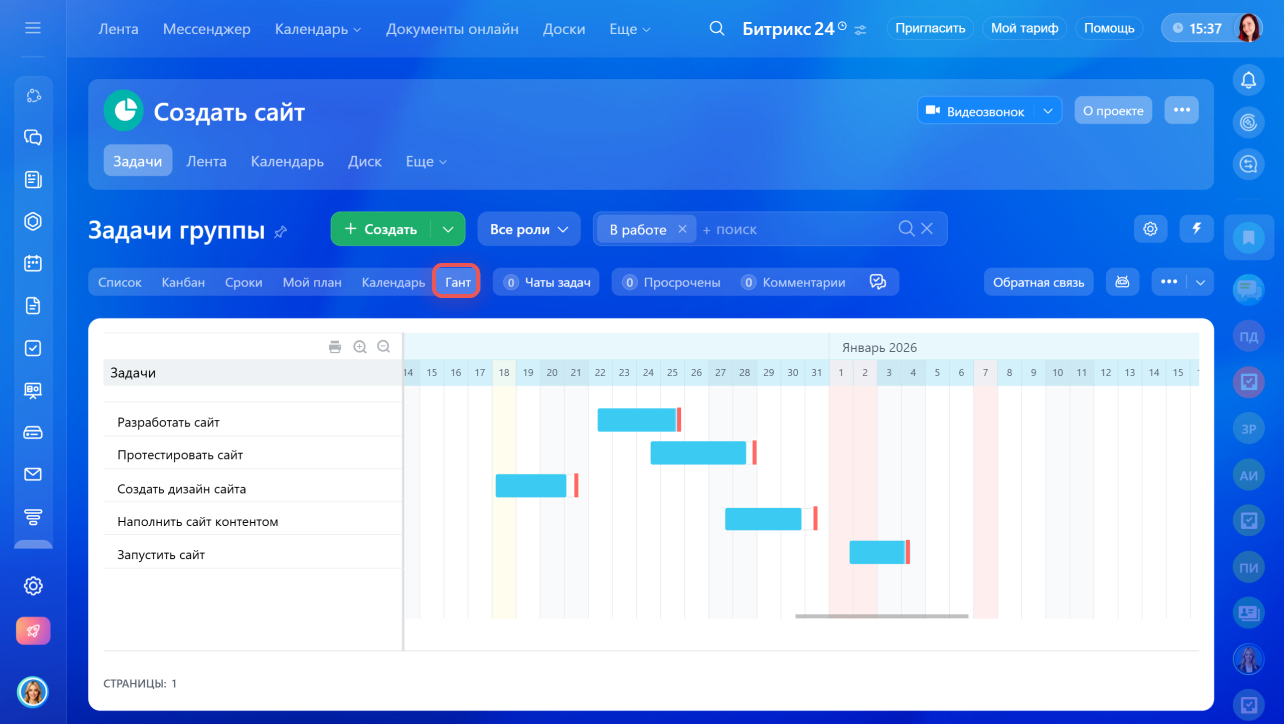Click the О проекте button
The width and height of the screenshot is (1284, 724).
point(1112,111)
